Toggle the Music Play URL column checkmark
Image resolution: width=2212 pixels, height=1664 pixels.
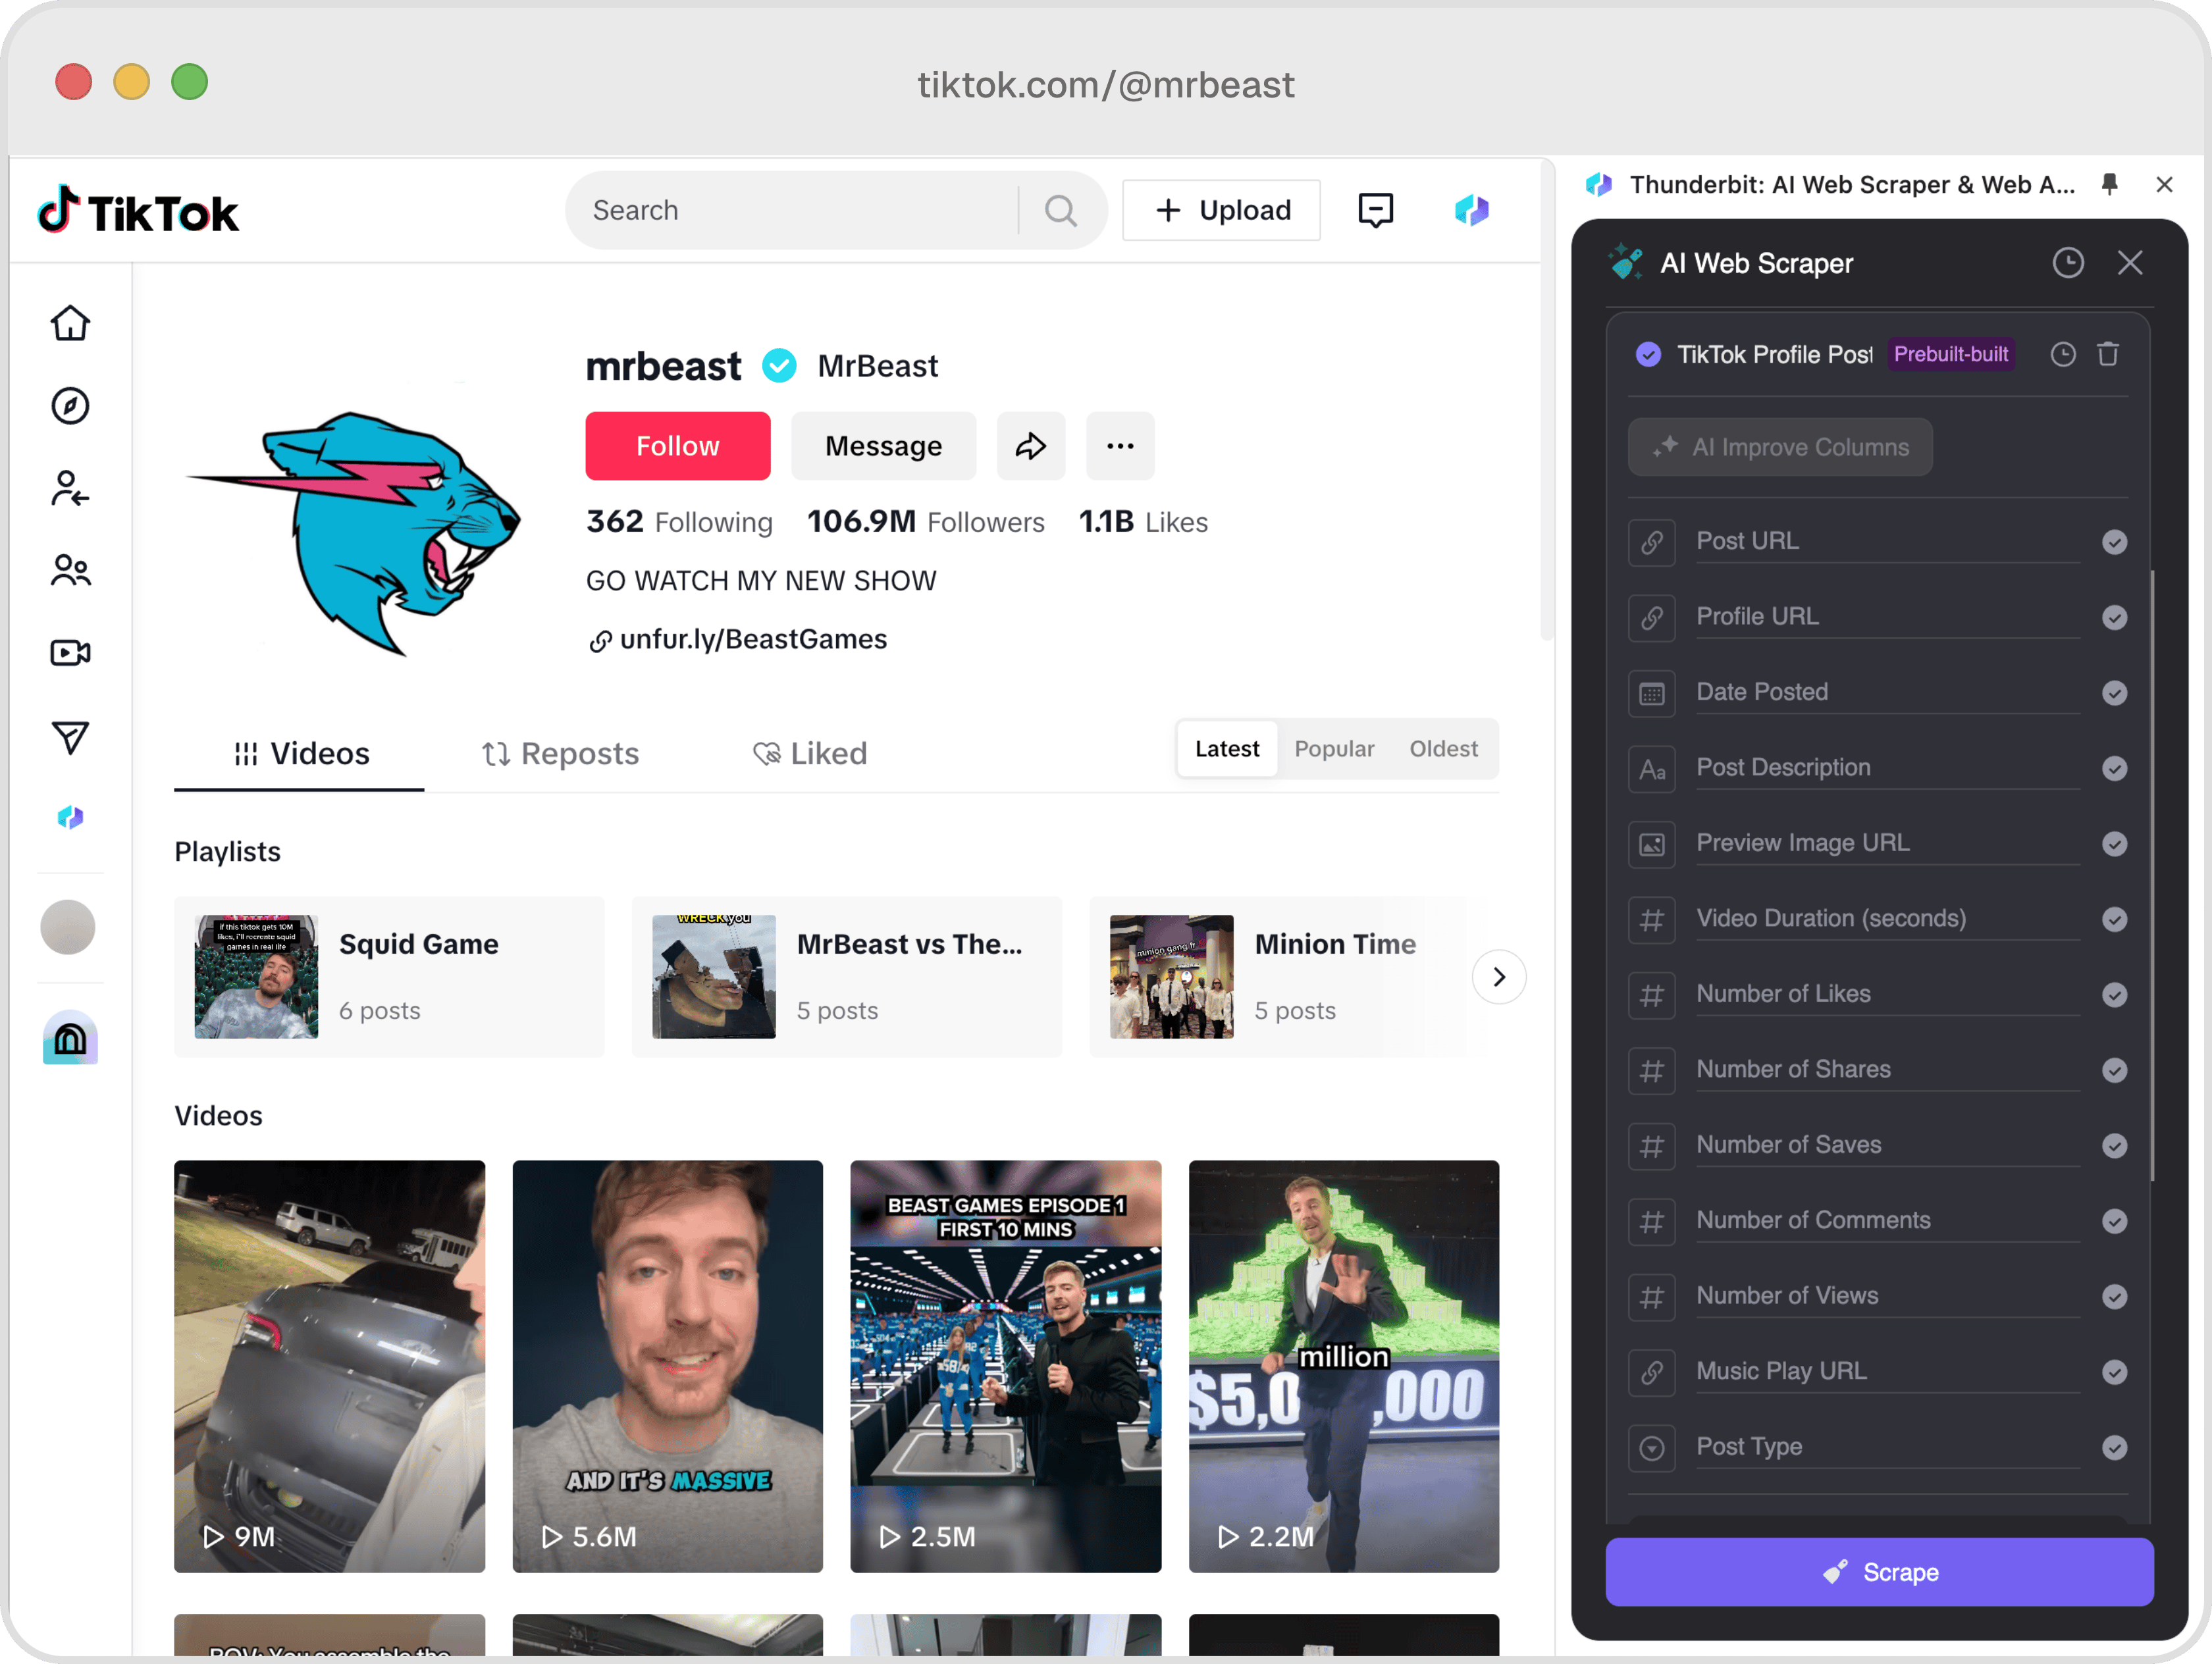click(x=2114, y=1372)
